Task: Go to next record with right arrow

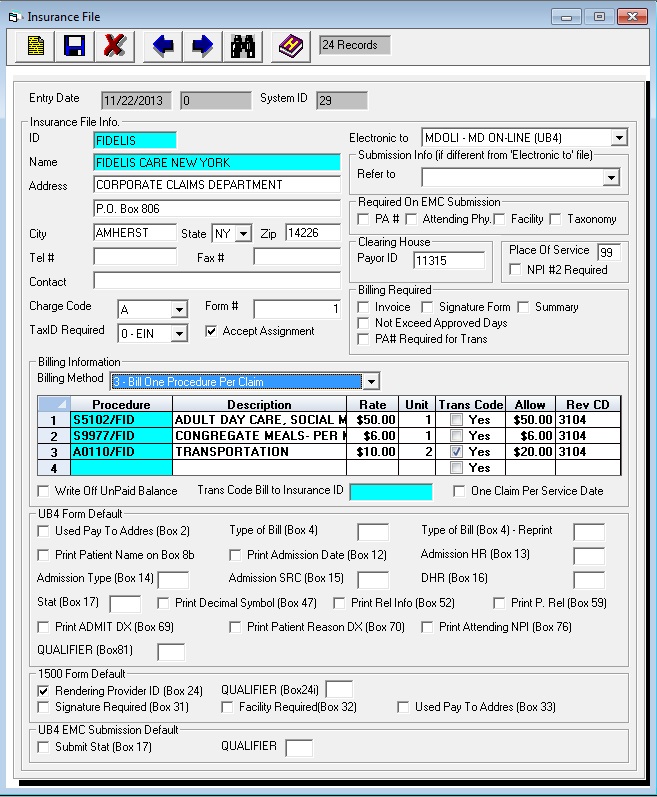Action: [x=202, y=46]
